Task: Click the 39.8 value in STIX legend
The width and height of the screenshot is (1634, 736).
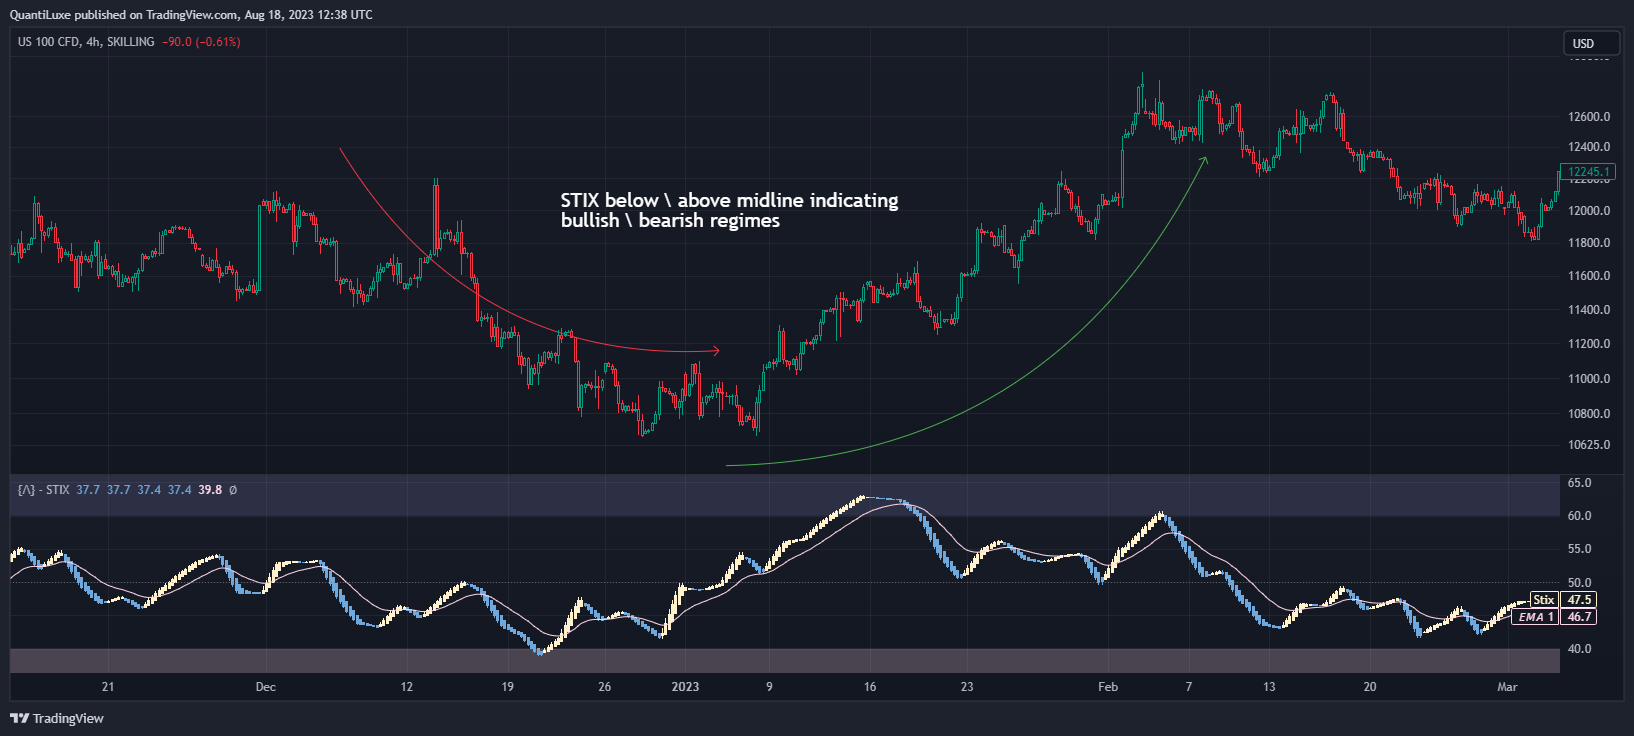Action: (x=210, y=490)
